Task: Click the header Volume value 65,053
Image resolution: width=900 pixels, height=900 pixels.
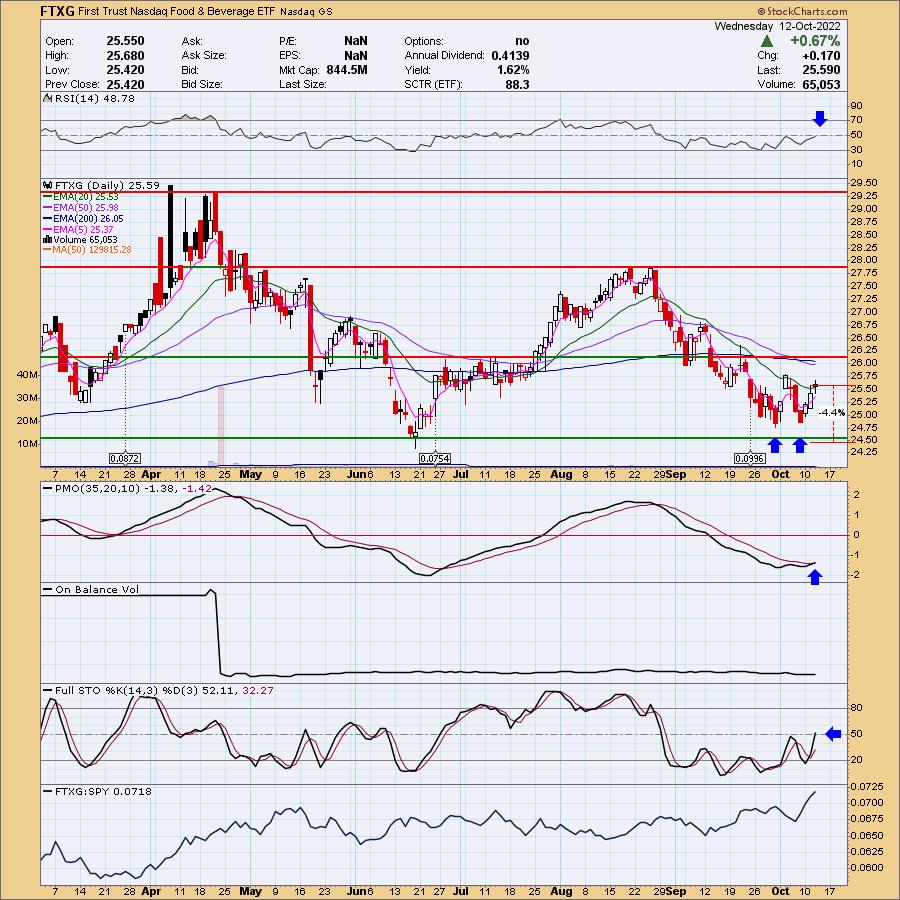Action: pos(821,84)
